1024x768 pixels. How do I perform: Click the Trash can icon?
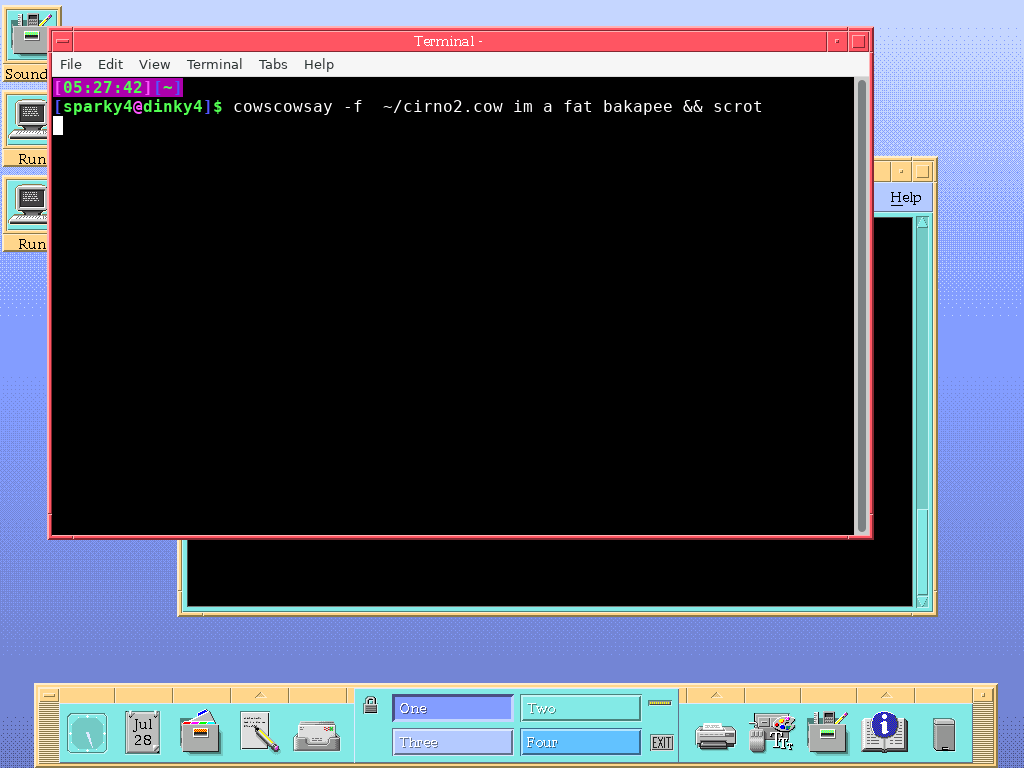click(943, 734)
